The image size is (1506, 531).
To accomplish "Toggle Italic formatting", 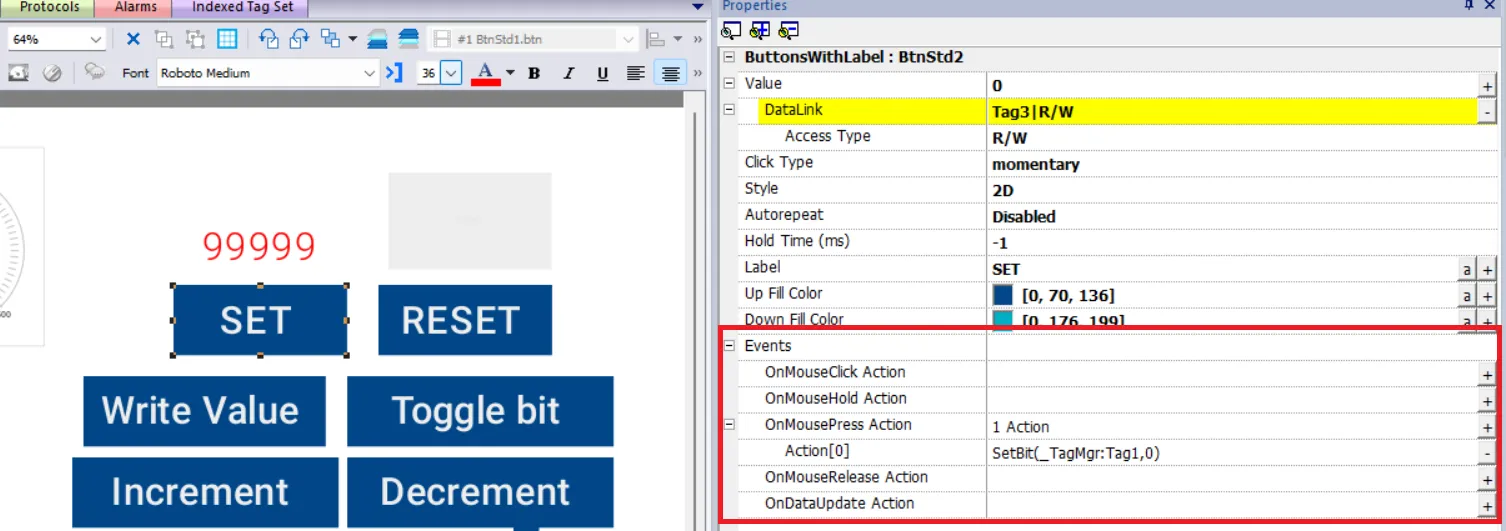I will click(x=569, y=73).
